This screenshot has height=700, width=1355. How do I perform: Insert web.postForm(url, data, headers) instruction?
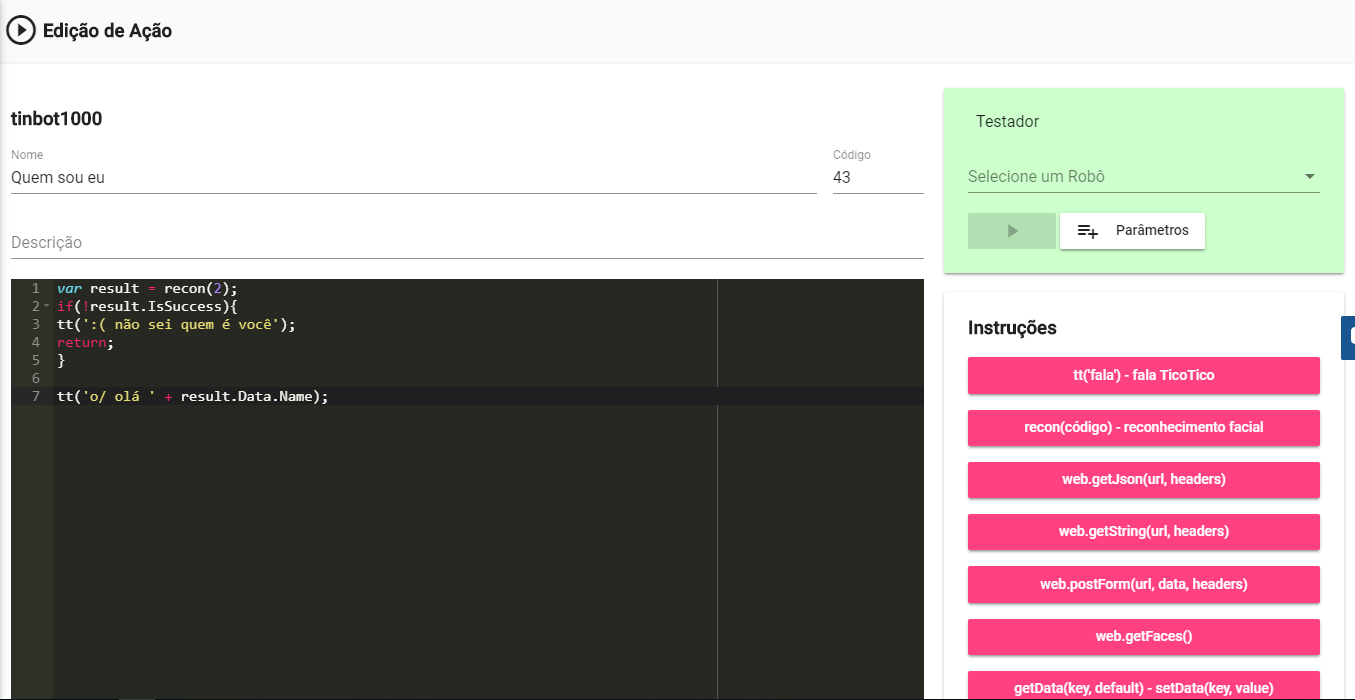click(1143, 584)
